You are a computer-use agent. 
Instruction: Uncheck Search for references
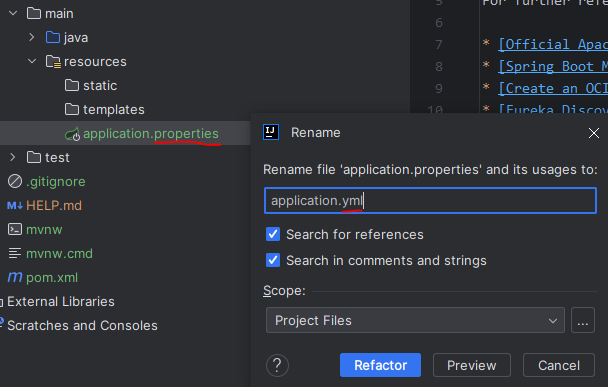[x=273, y=234]
